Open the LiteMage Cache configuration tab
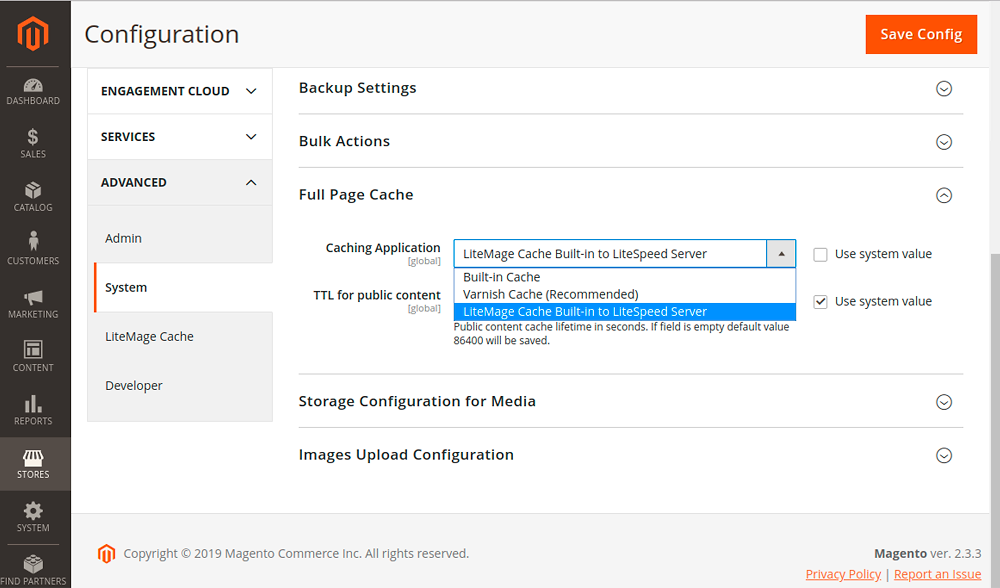 tap(183, 337)
